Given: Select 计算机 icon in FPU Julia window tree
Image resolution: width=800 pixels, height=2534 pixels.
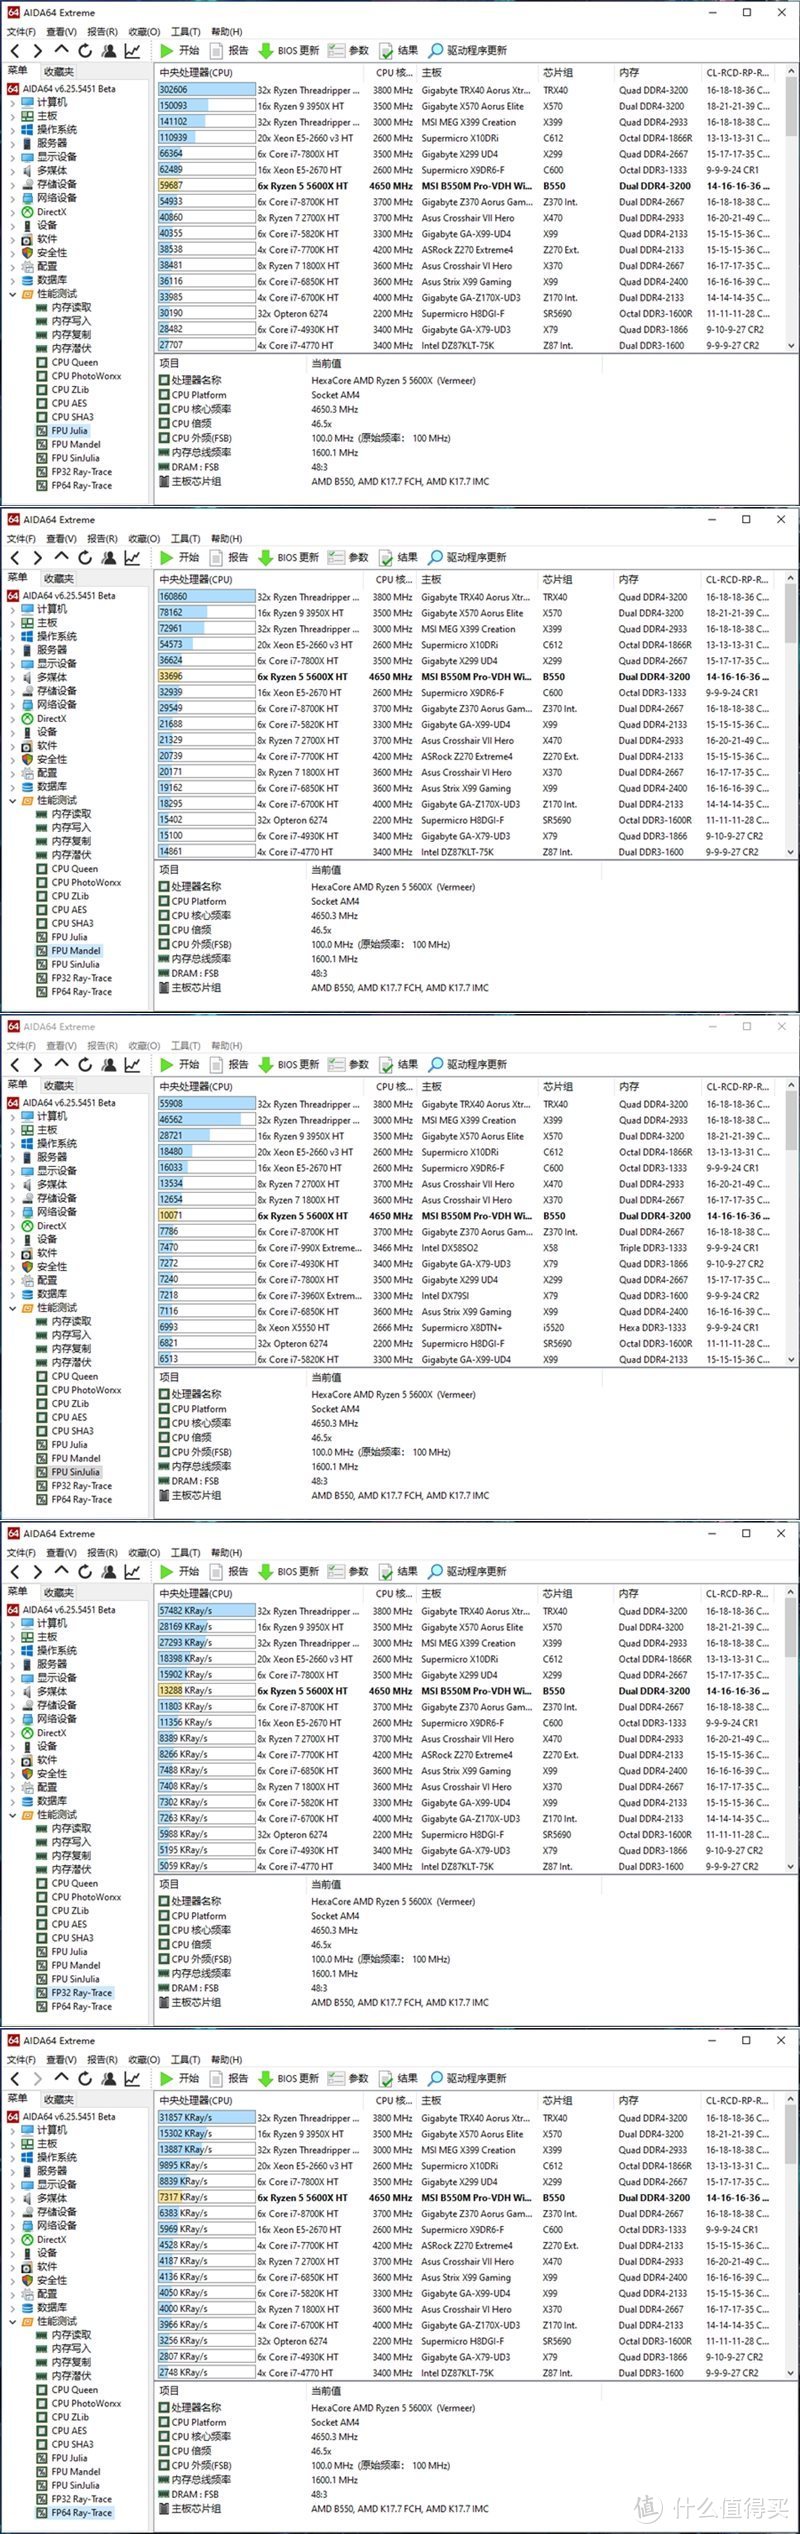Looking at the screenshot, I should pos(27,102).
